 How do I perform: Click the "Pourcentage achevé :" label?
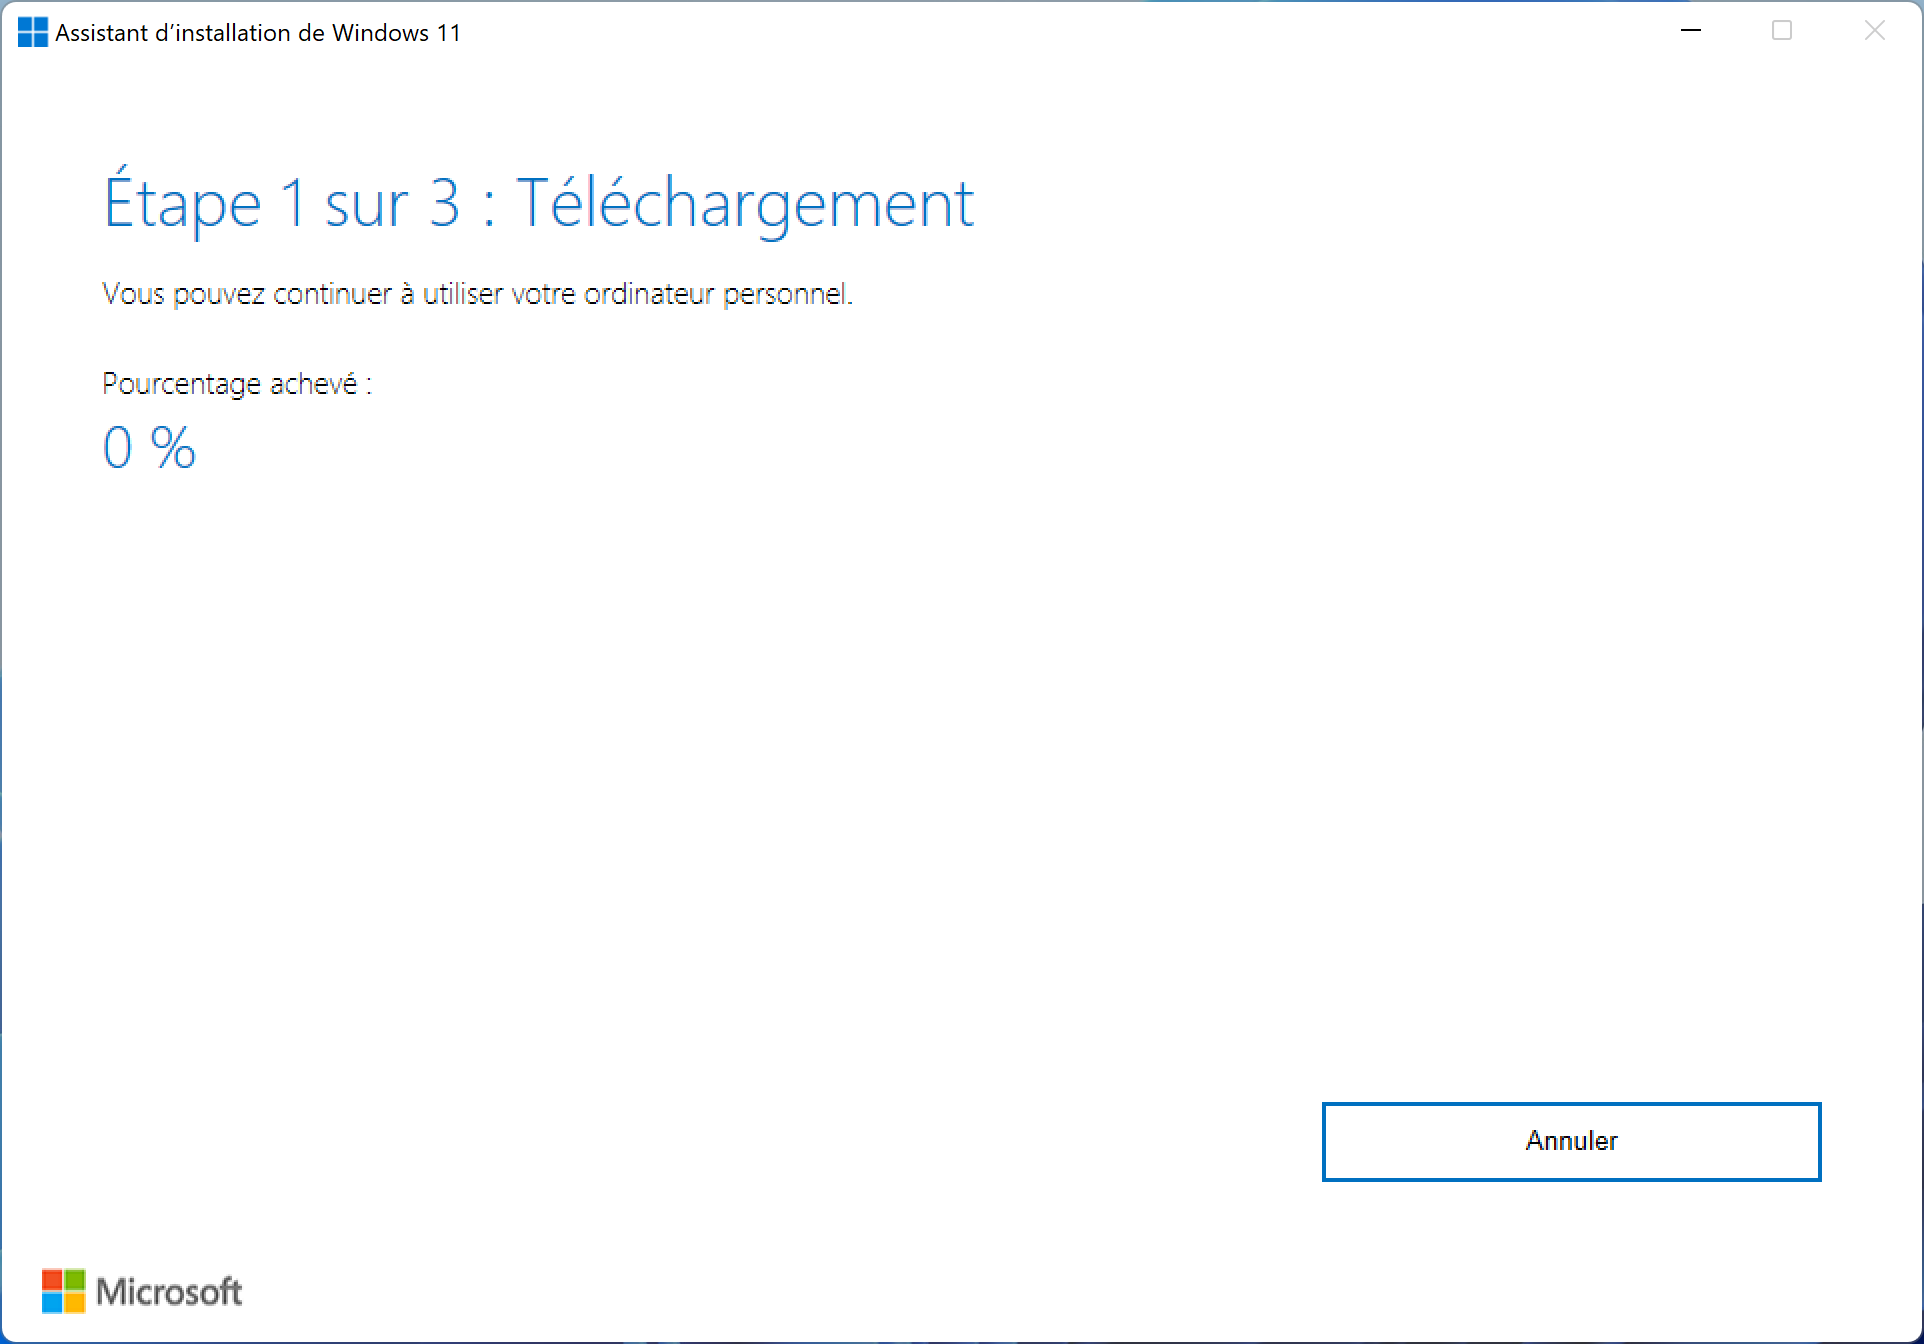[x=237, y=384]
